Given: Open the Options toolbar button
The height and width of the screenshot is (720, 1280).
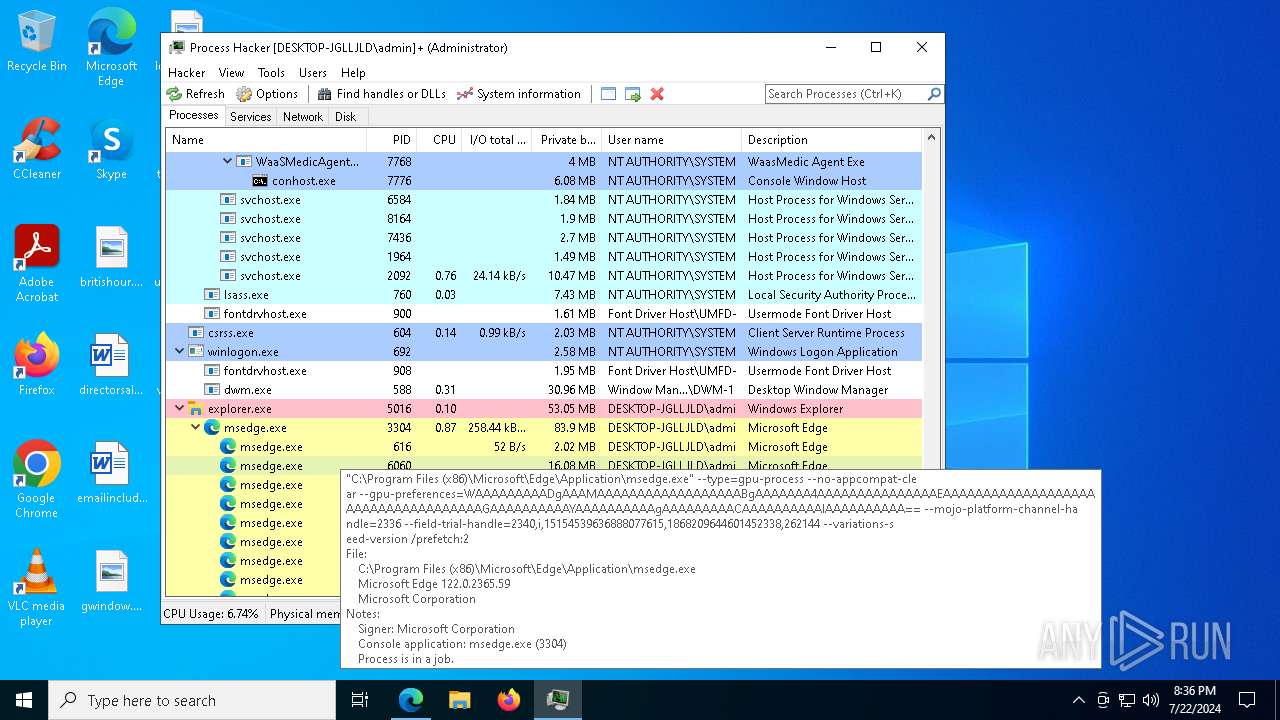Looking at the screenshot, I should point(267,94).
